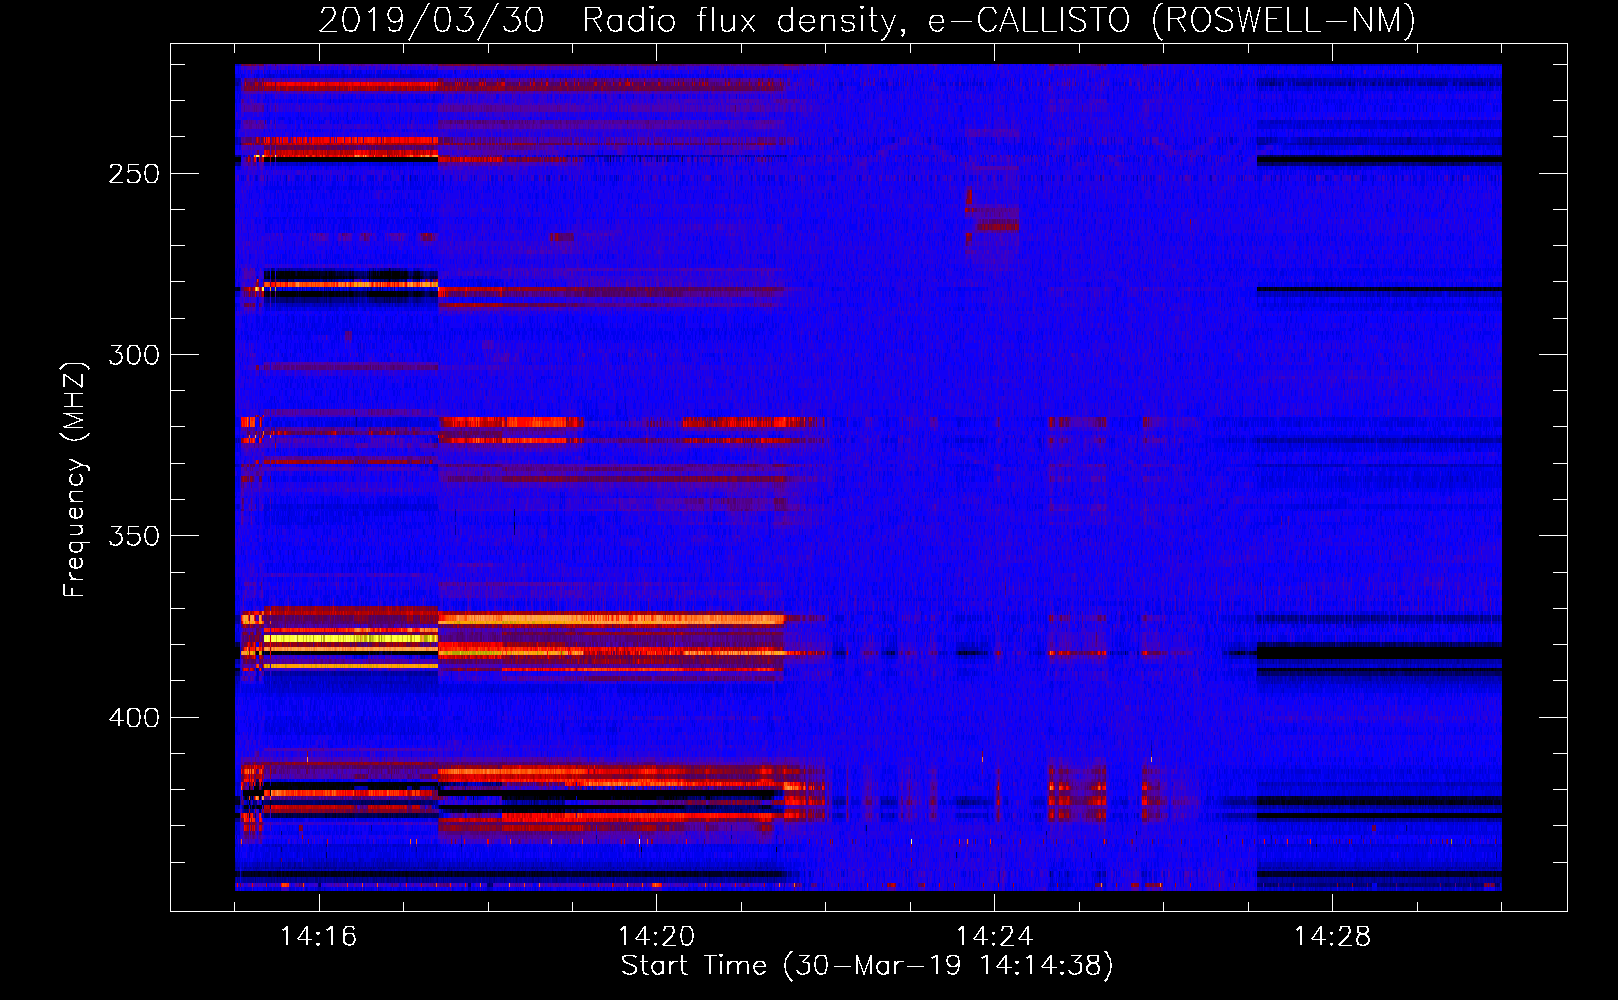Click the 14:16 time tick label
Image resolution: width=1618 pixels, height=1000 pixels.
318,937
